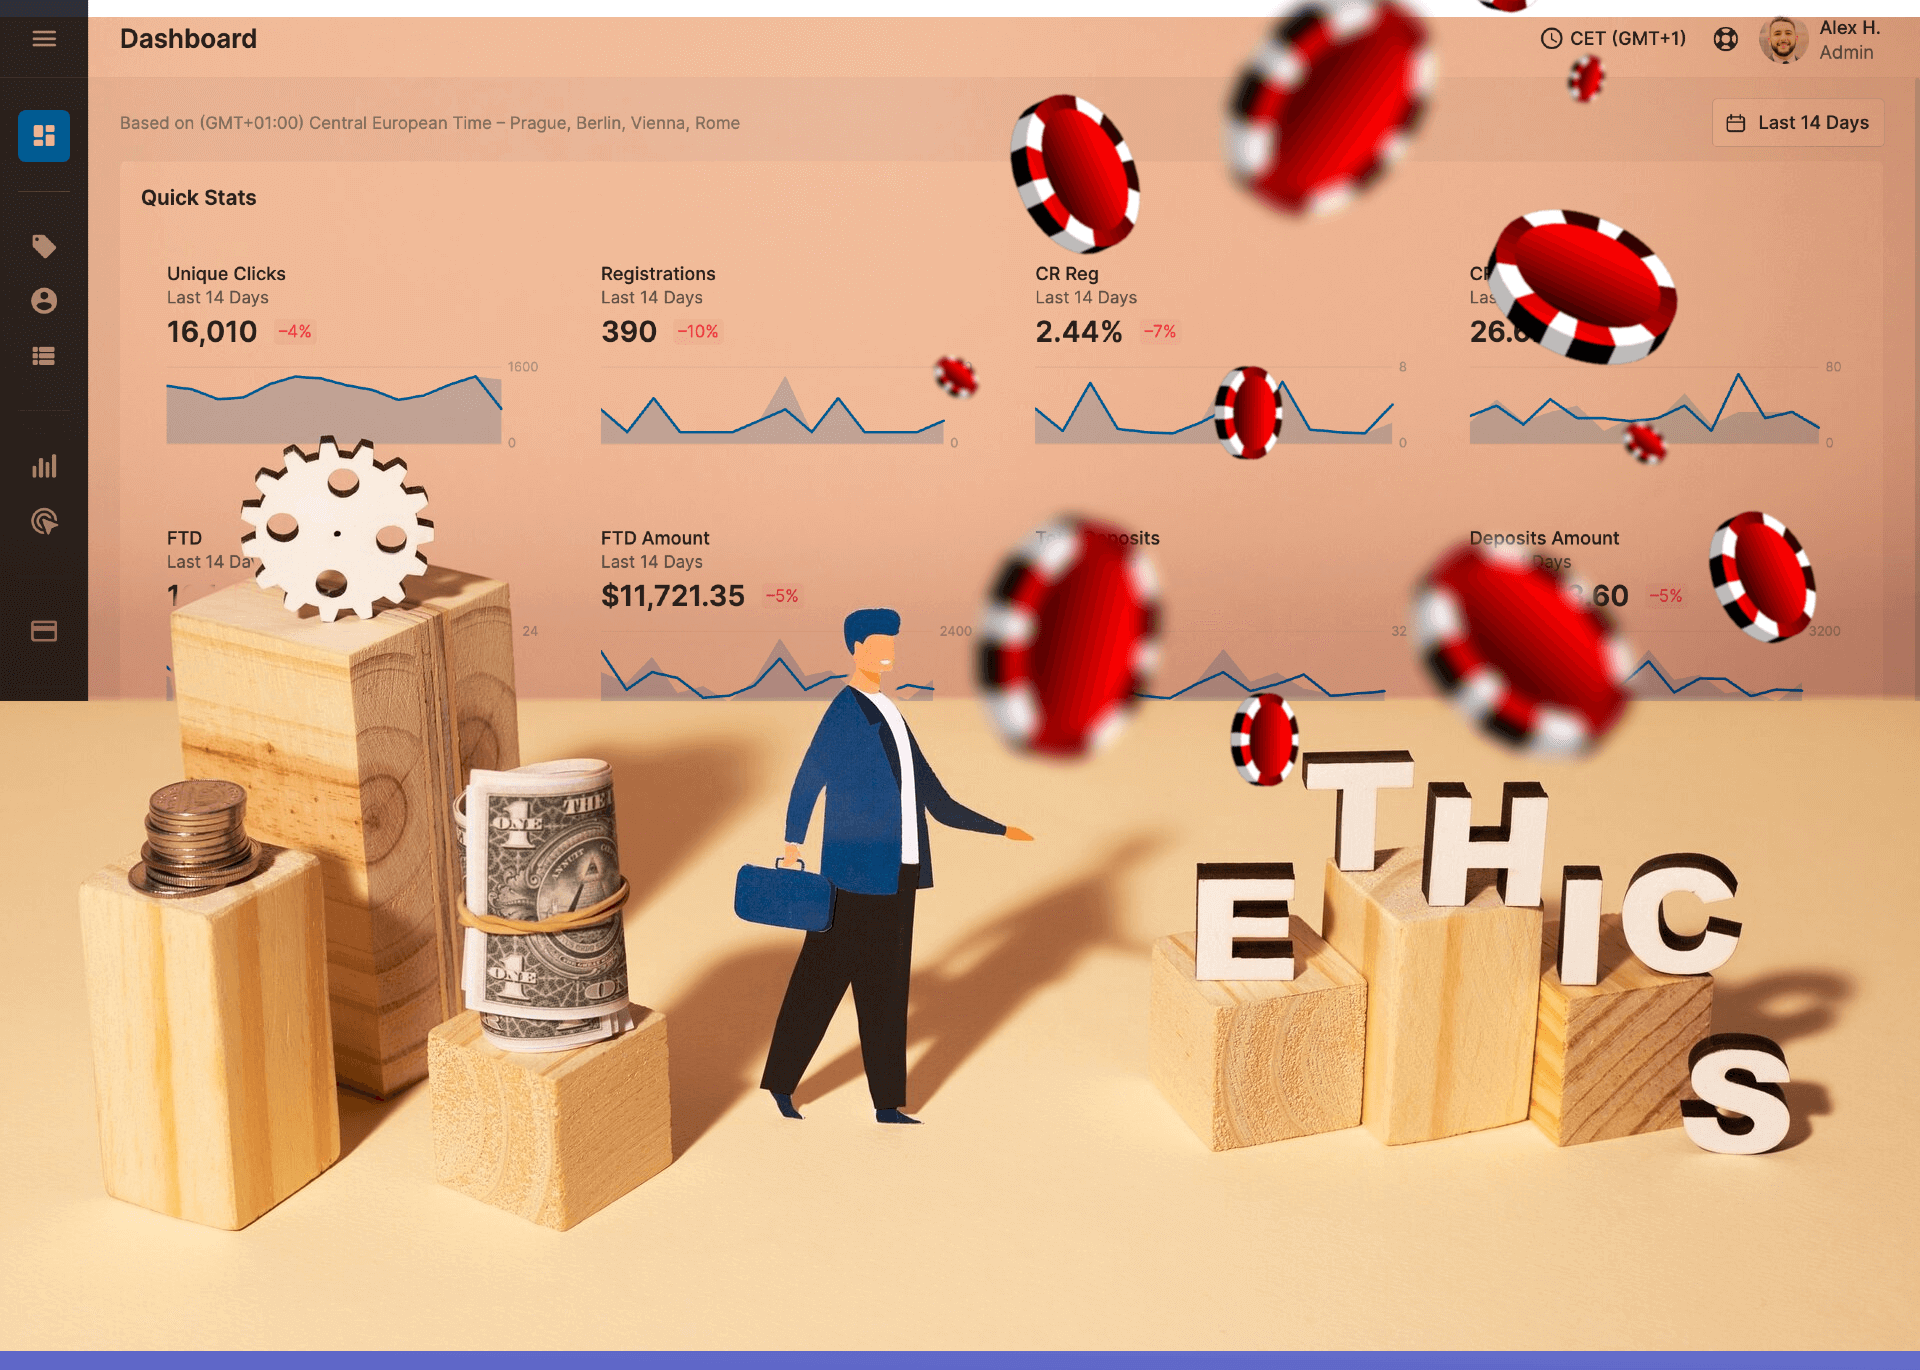Screen dimensions: 1920x1370
Task: Click the -5% badge under Deposits Amount
Action: (x=1666, y=596)
